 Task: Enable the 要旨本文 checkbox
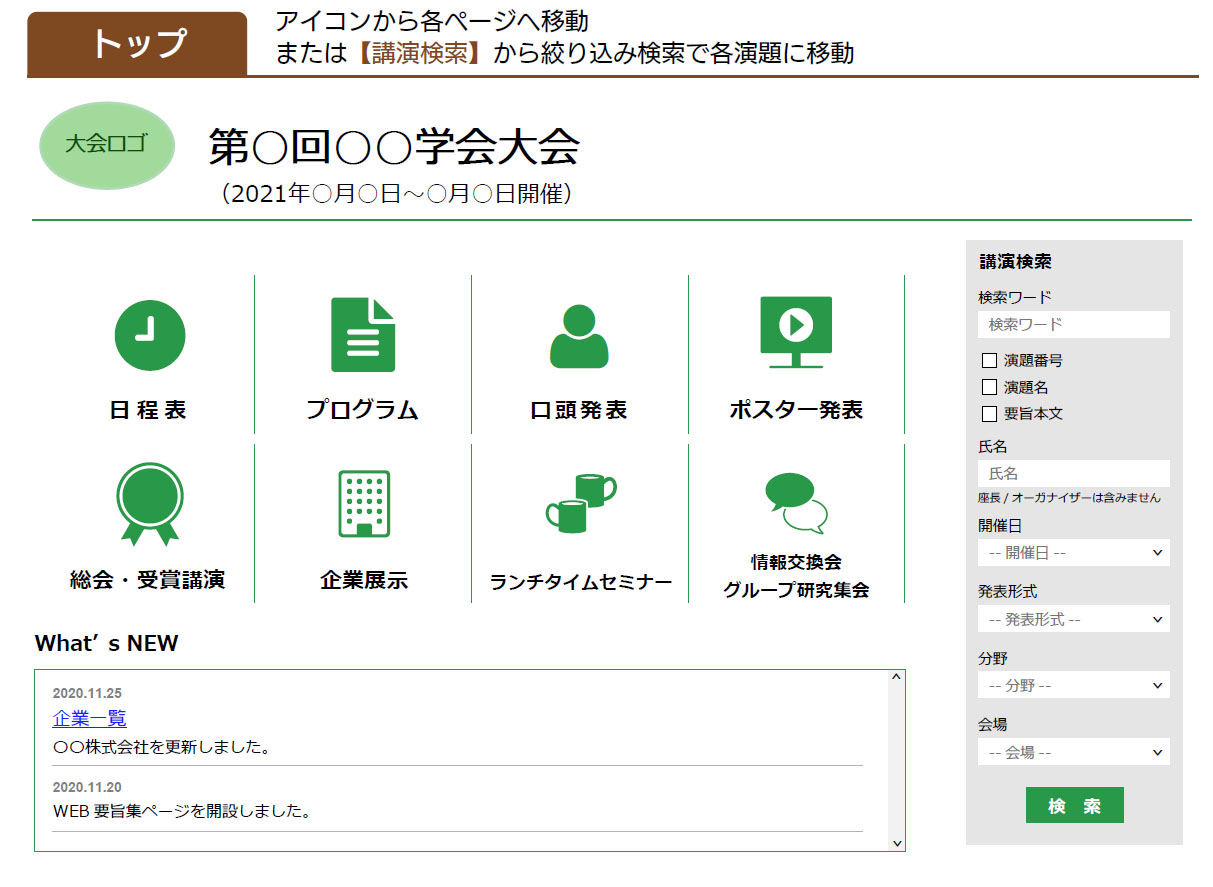989,414
